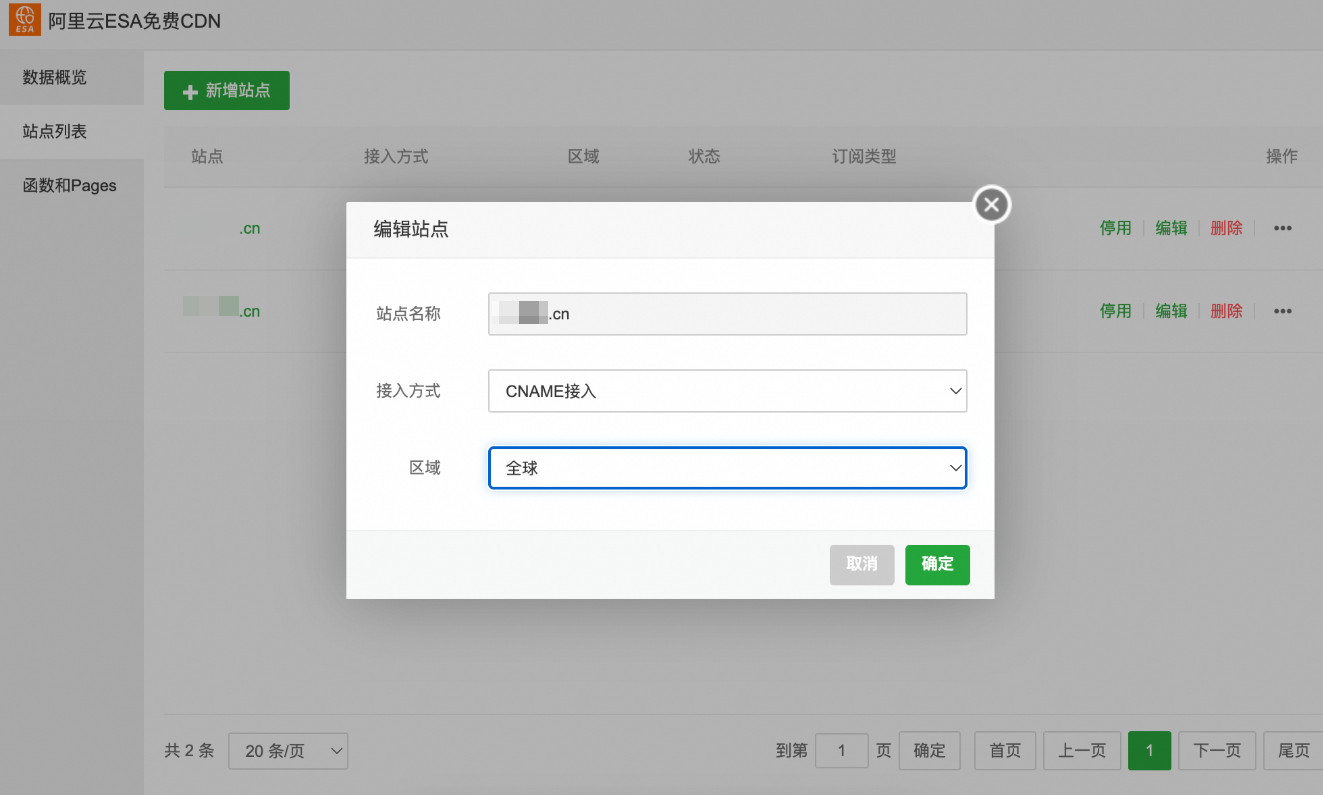Select page 1 in pagination
This screenshot has width=1323, height=795.
[1150, 751]
